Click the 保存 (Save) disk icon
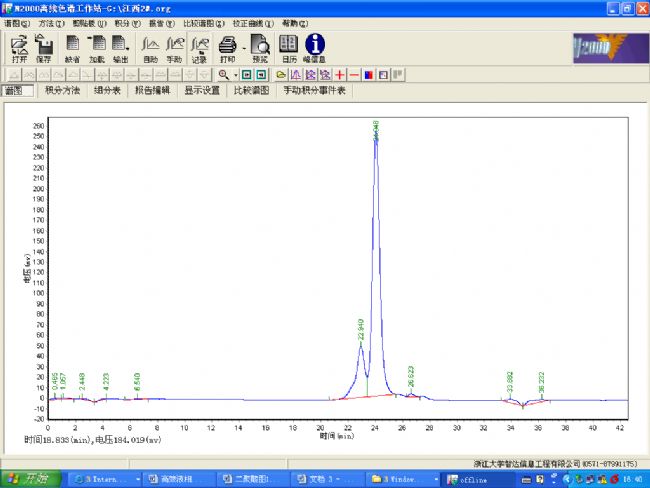The height and width of the screenshot is (488, 650). 44,47
